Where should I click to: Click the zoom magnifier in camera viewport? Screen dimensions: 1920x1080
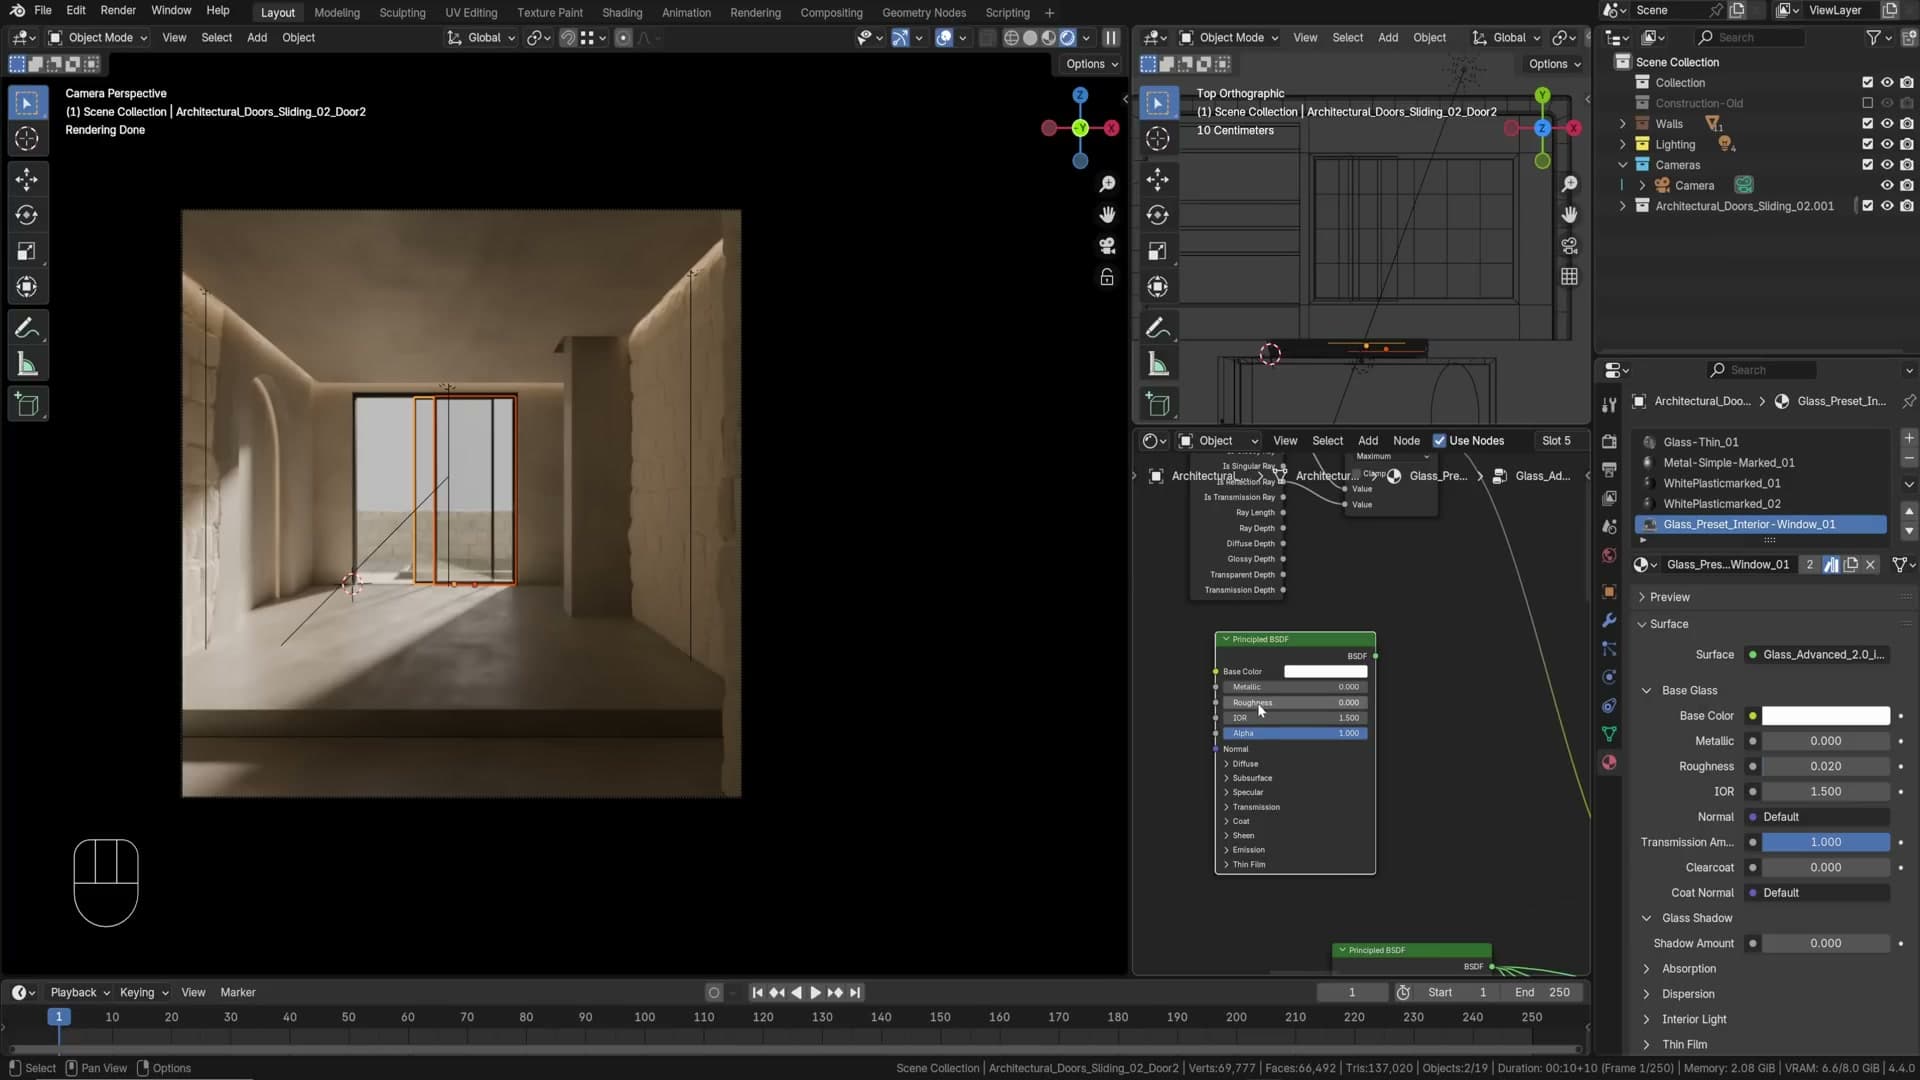[1107, 184]
